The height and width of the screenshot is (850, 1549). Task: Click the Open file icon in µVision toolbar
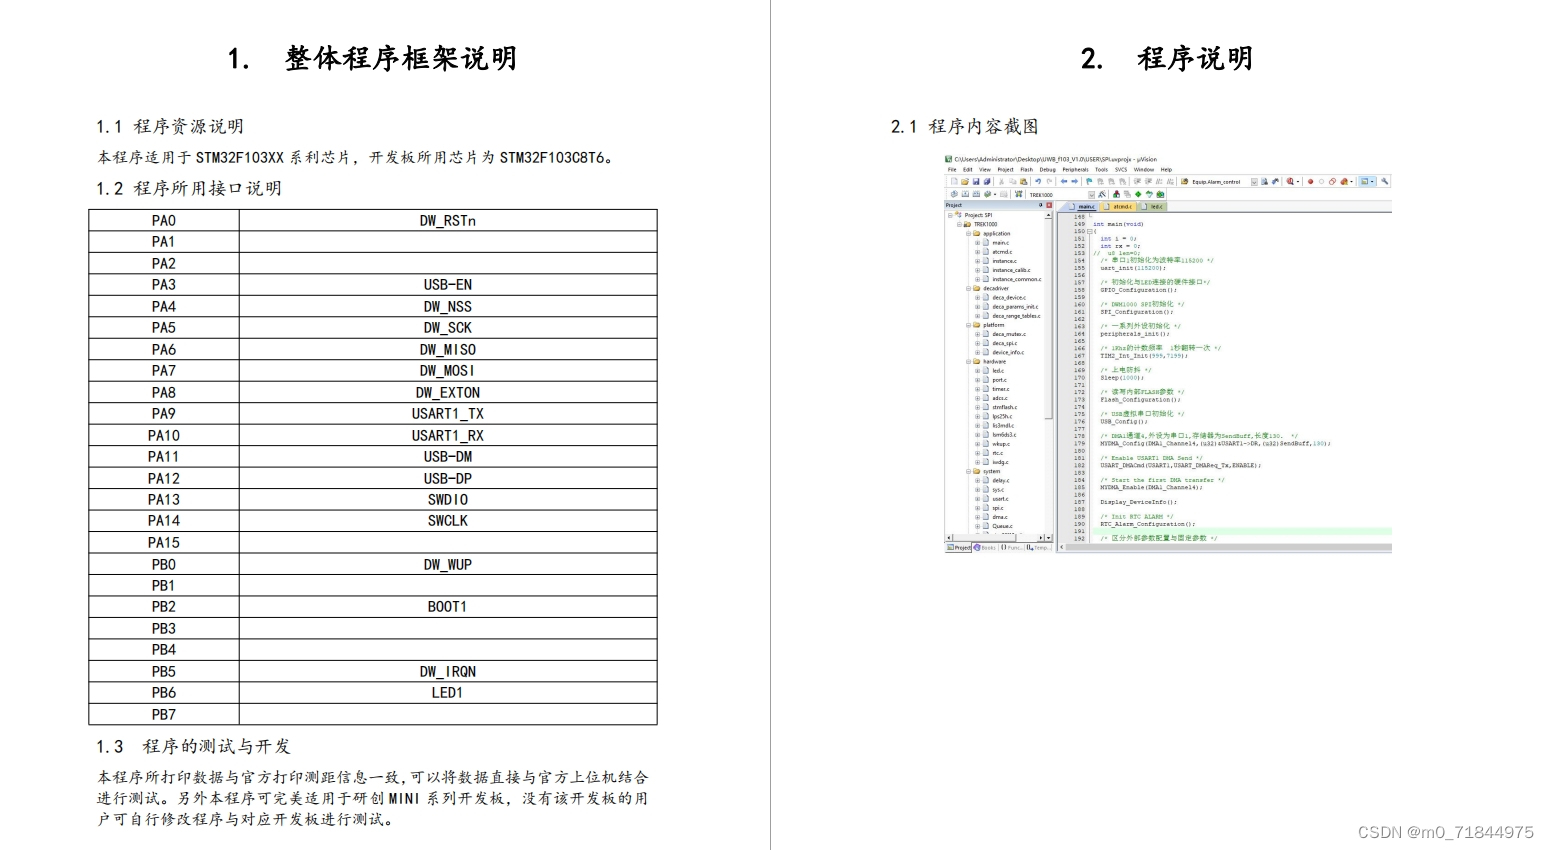[965, 182]
